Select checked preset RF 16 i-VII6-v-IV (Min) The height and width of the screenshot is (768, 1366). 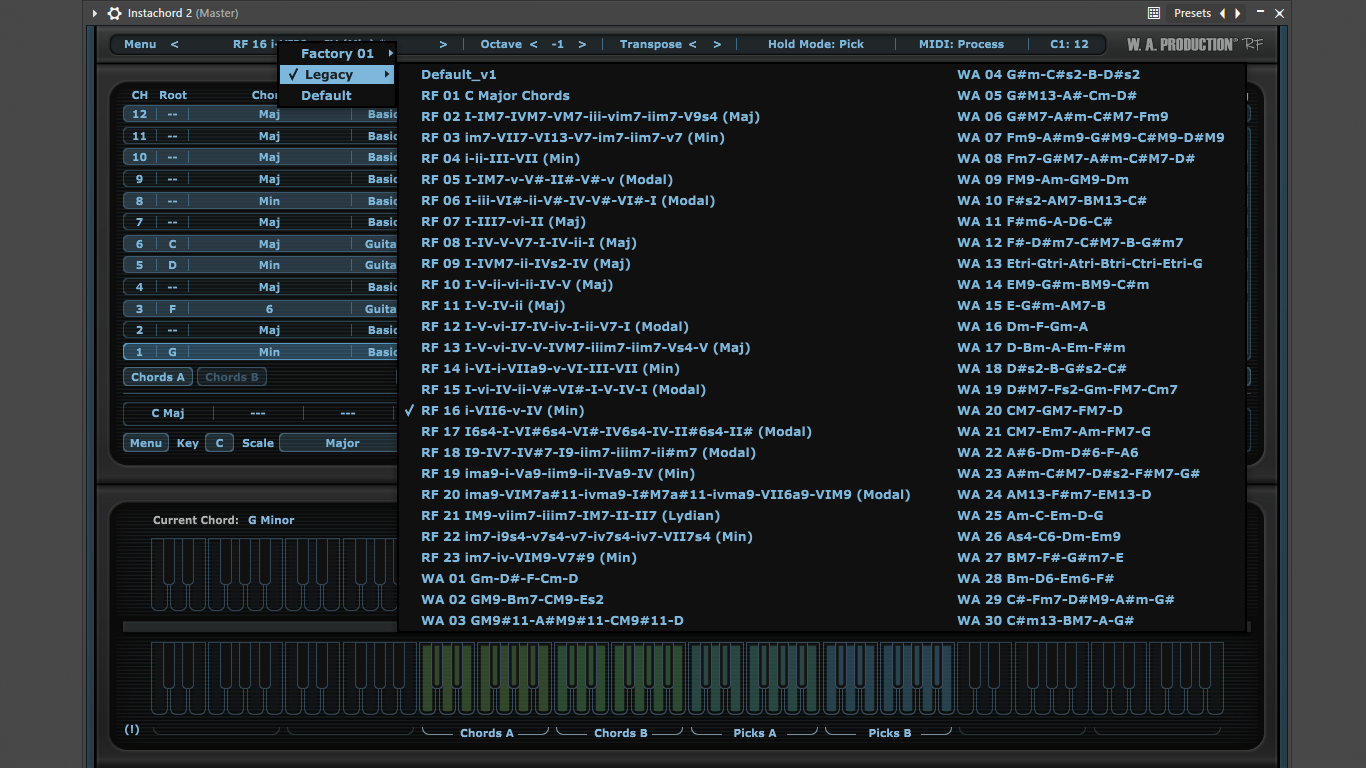tap(502, 410)
